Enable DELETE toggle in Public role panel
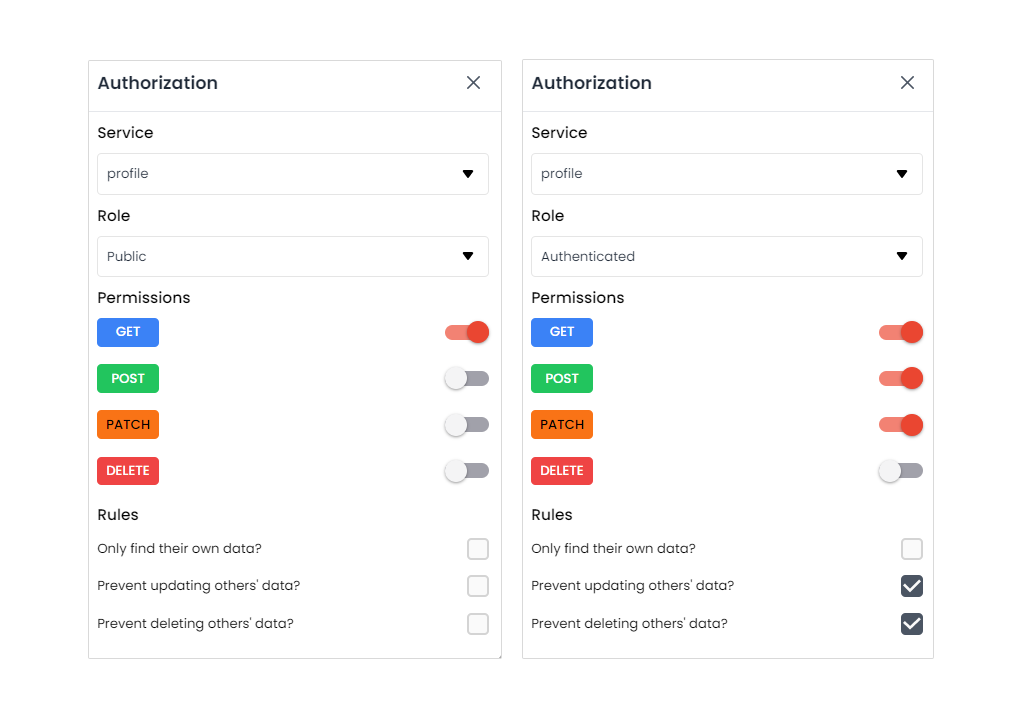 (x=467, y=471)
